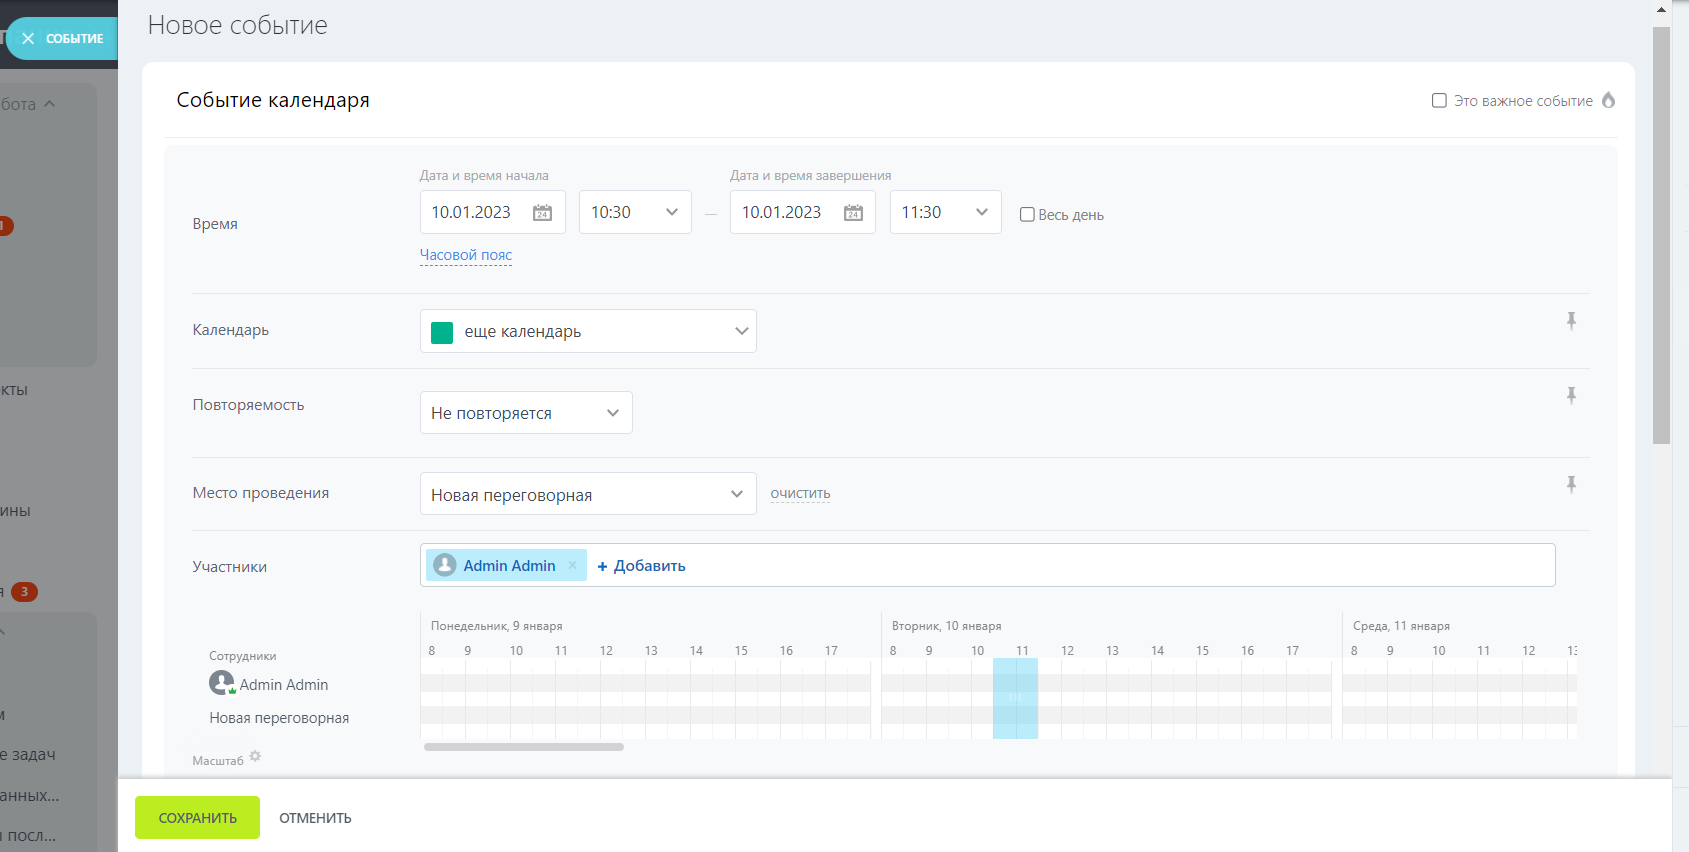
Task: Remove Admin Admin from participants
Action: (x=573, y=566)
